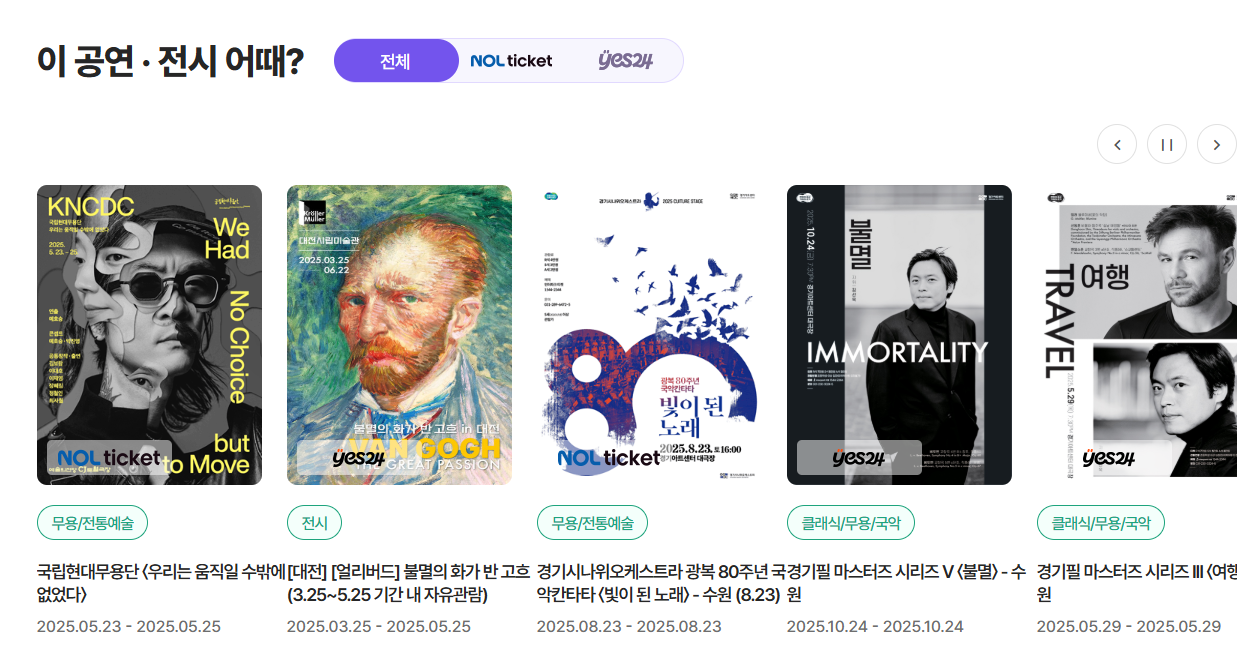1241x665 pixels.
Task: Switch to the NOL ticket tab
Action: (x=511, y=61)
